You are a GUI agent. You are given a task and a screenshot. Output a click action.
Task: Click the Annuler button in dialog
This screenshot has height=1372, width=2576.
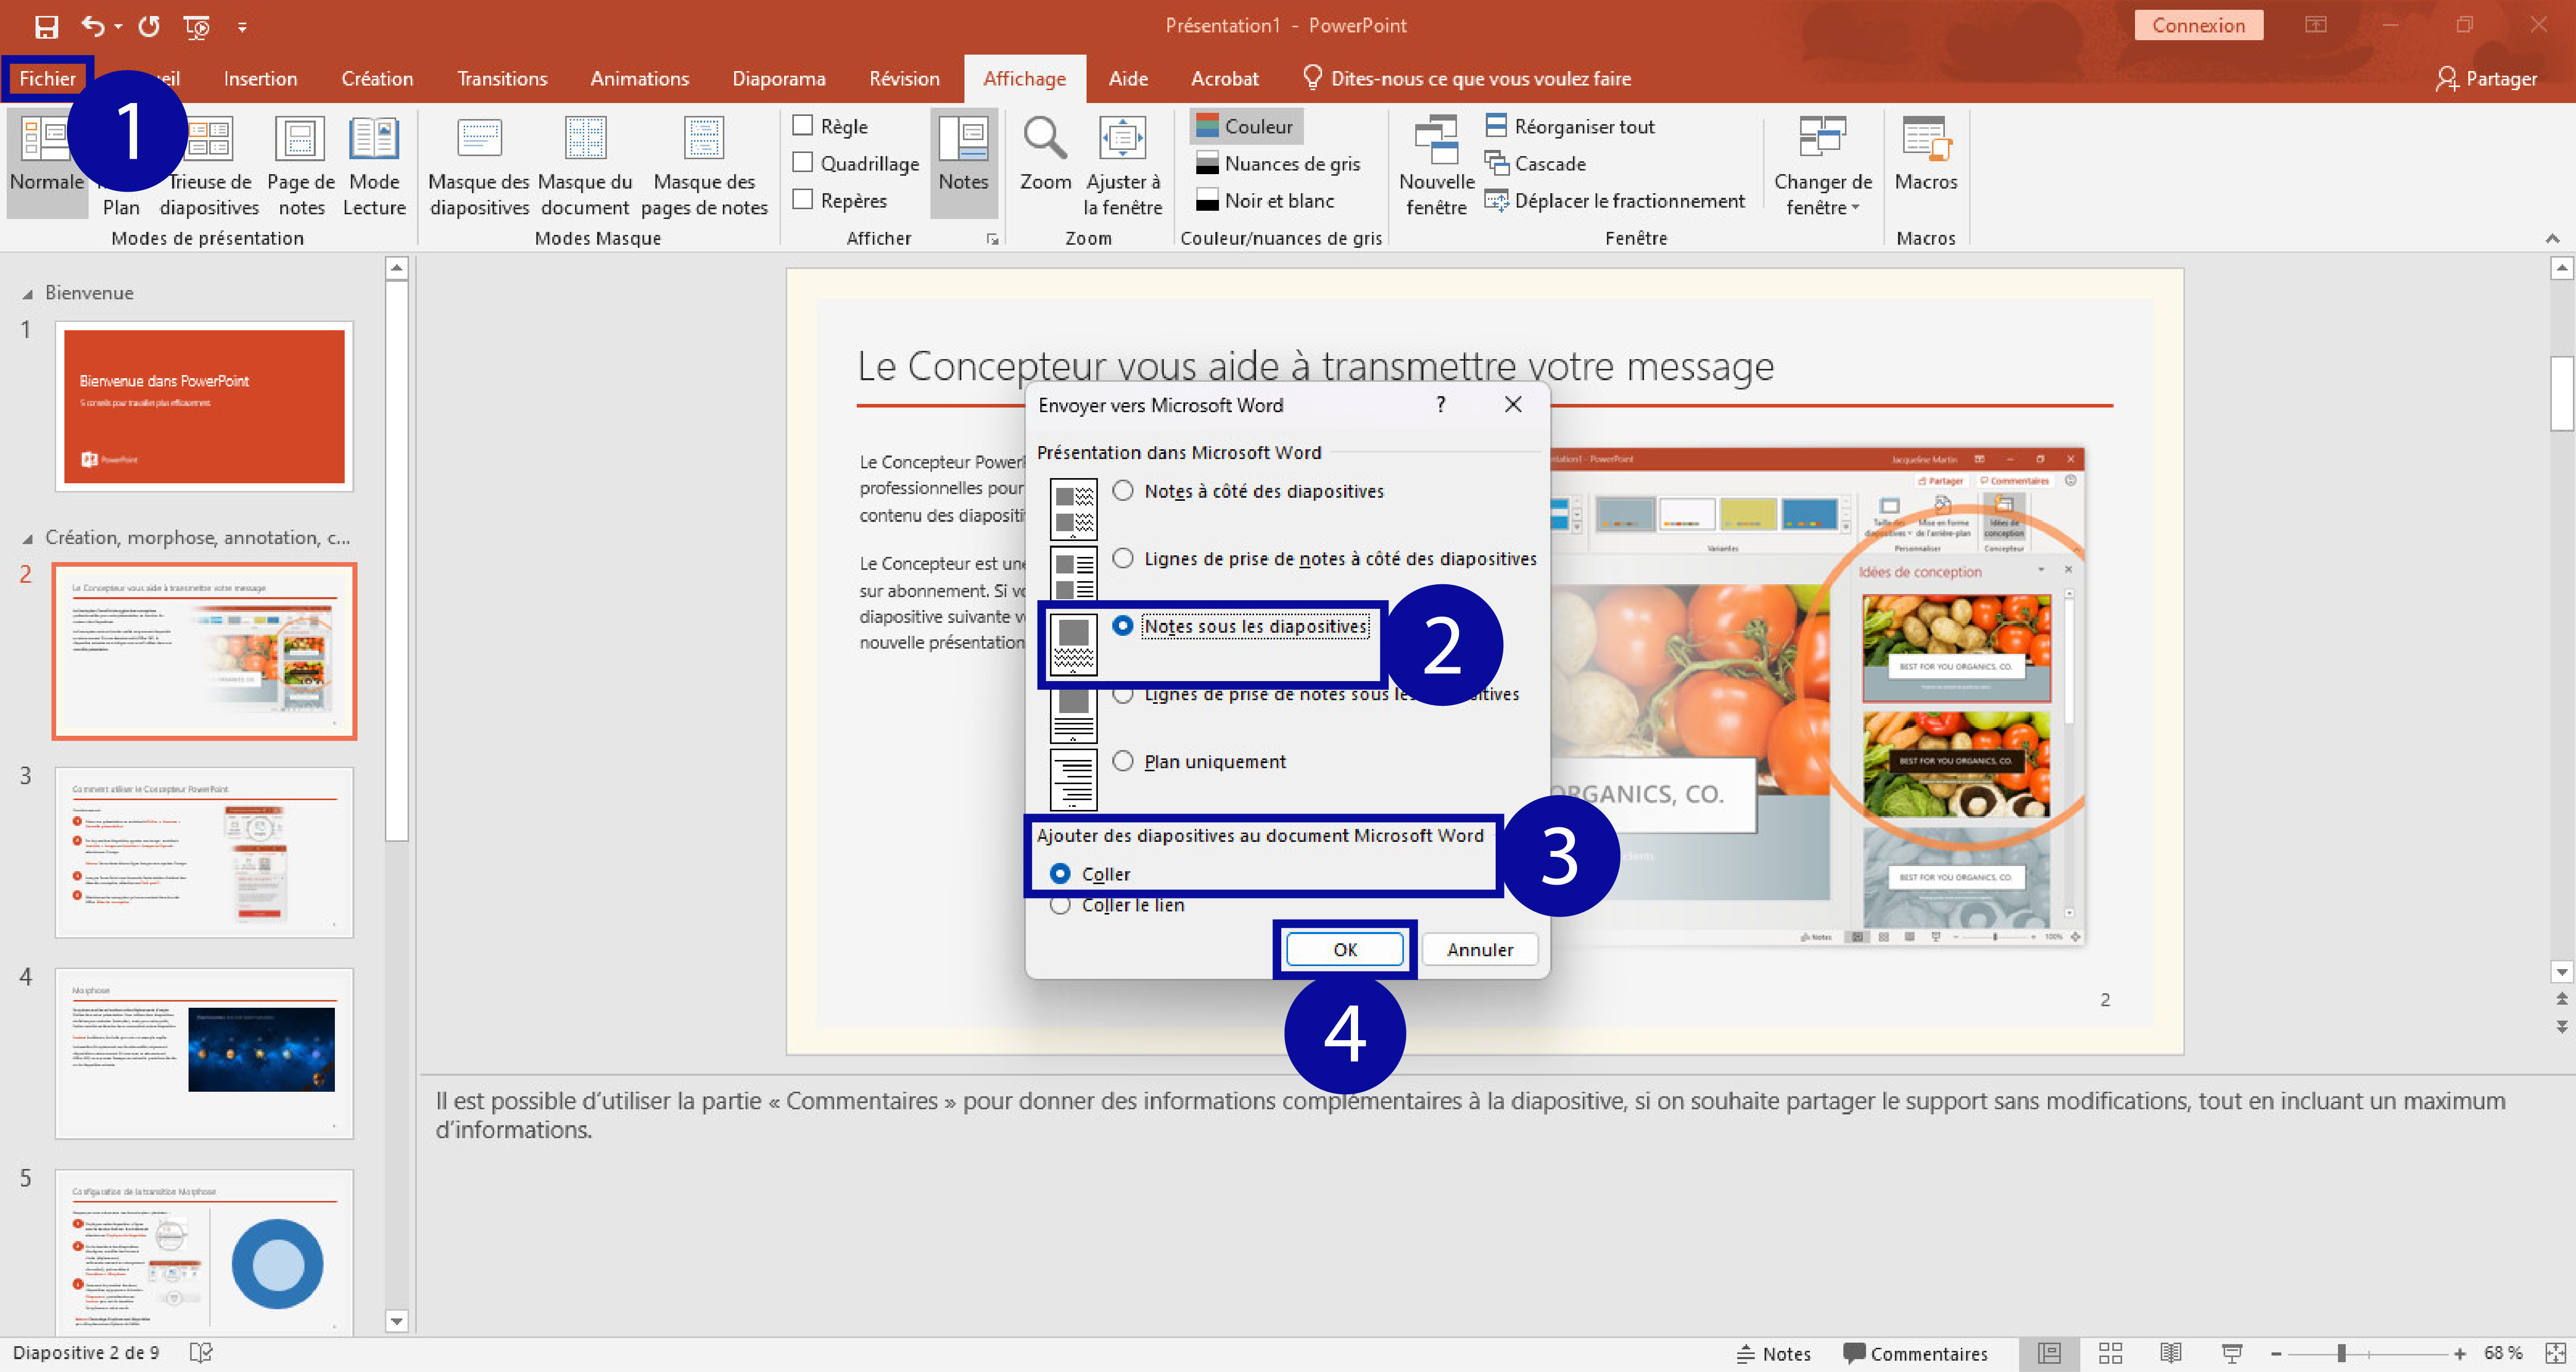1479,949
